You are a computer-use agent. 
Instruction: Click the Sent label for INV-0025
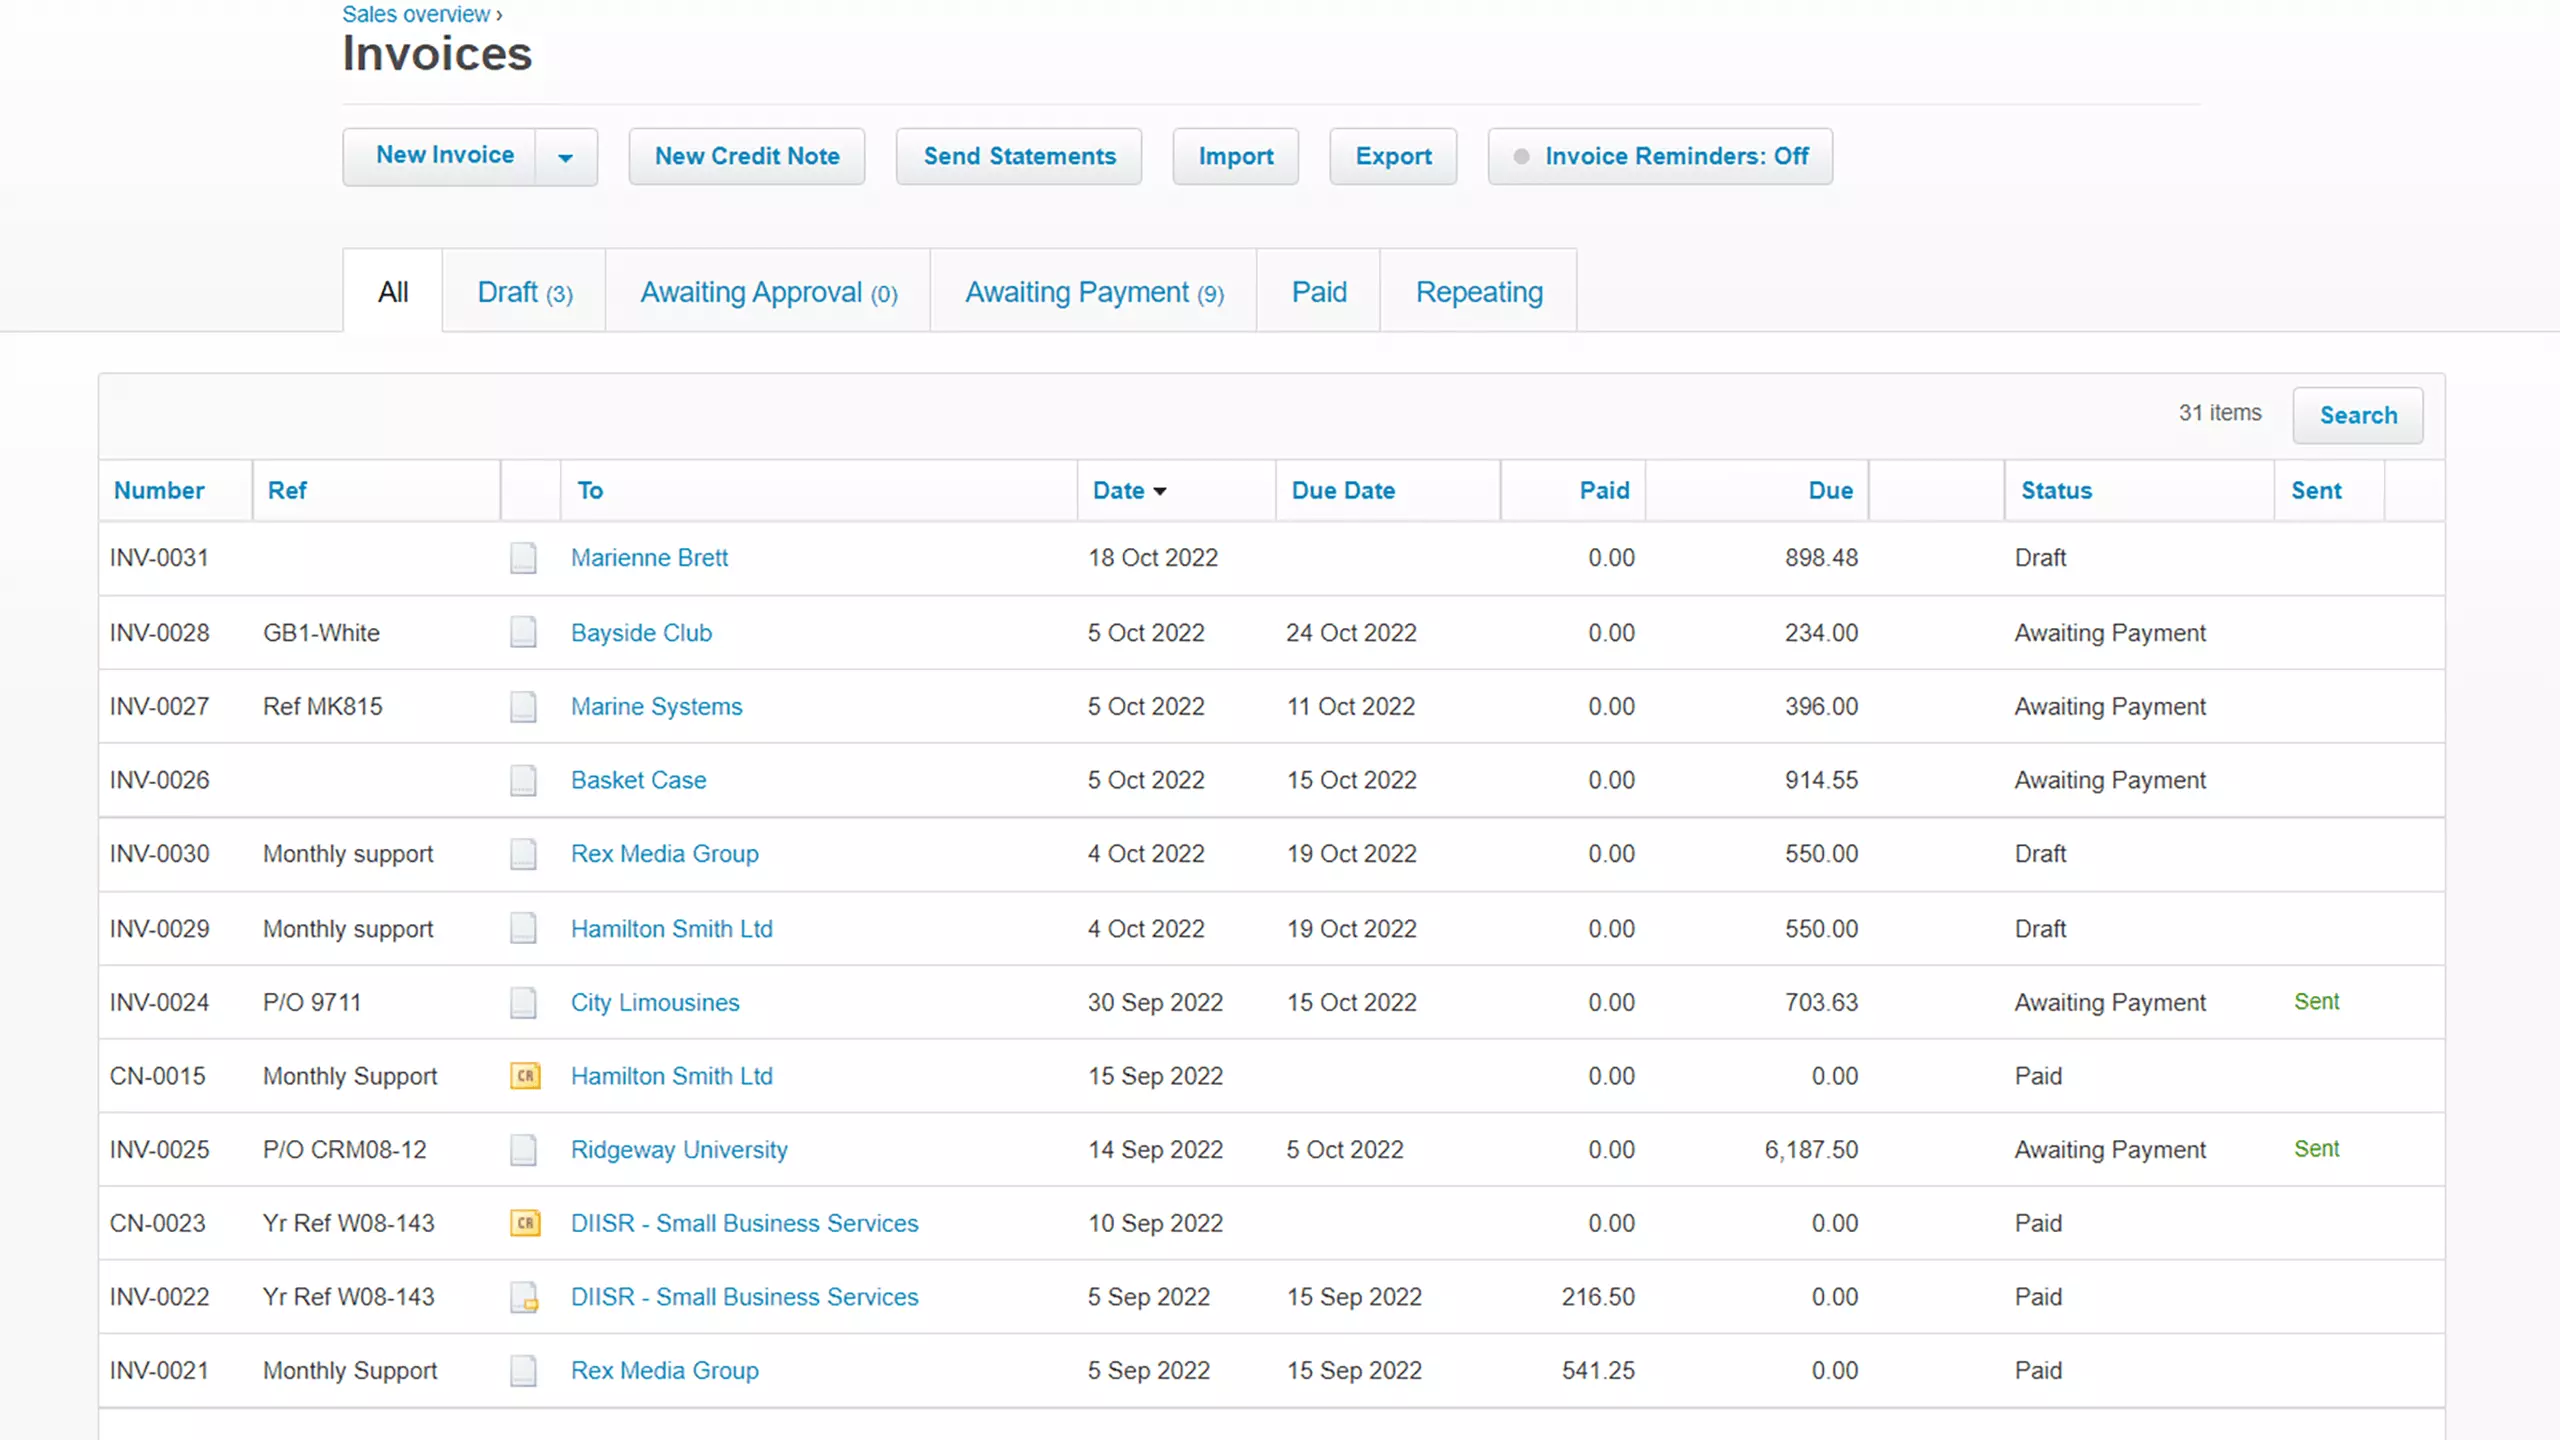(2316, 1148)
